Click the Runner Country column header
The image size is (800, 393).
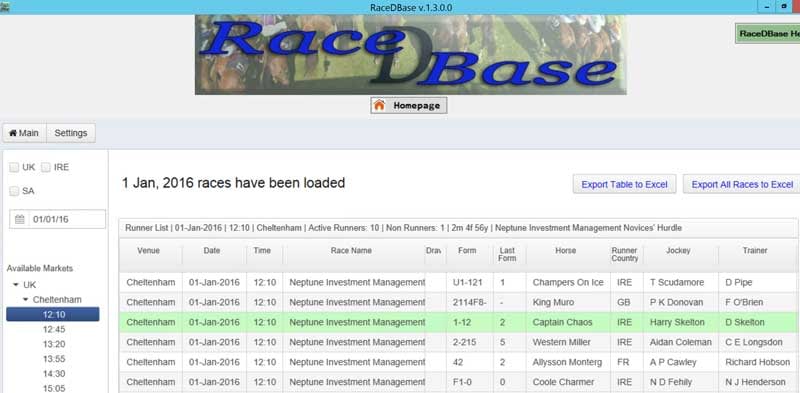(627, 254)
